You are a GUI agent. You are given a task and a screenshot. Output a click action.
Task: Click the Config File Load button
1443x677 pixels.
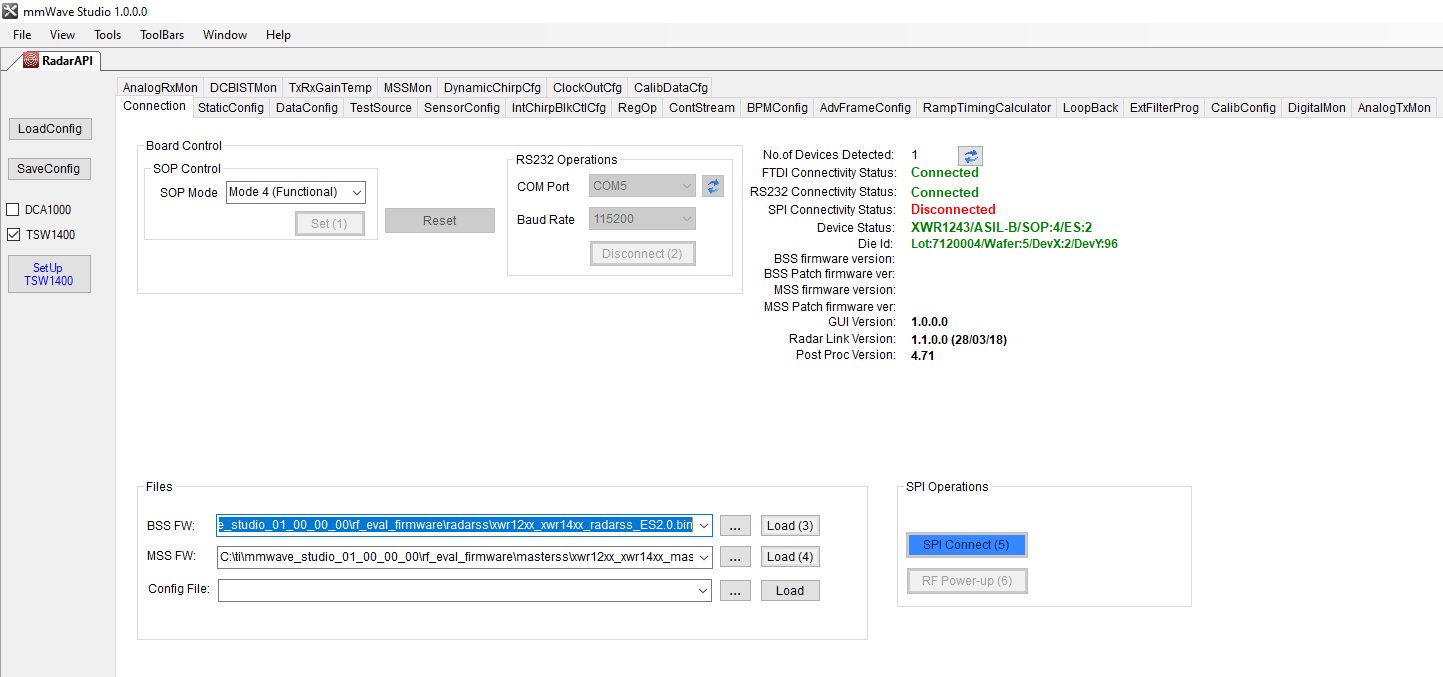click(790, 591)
